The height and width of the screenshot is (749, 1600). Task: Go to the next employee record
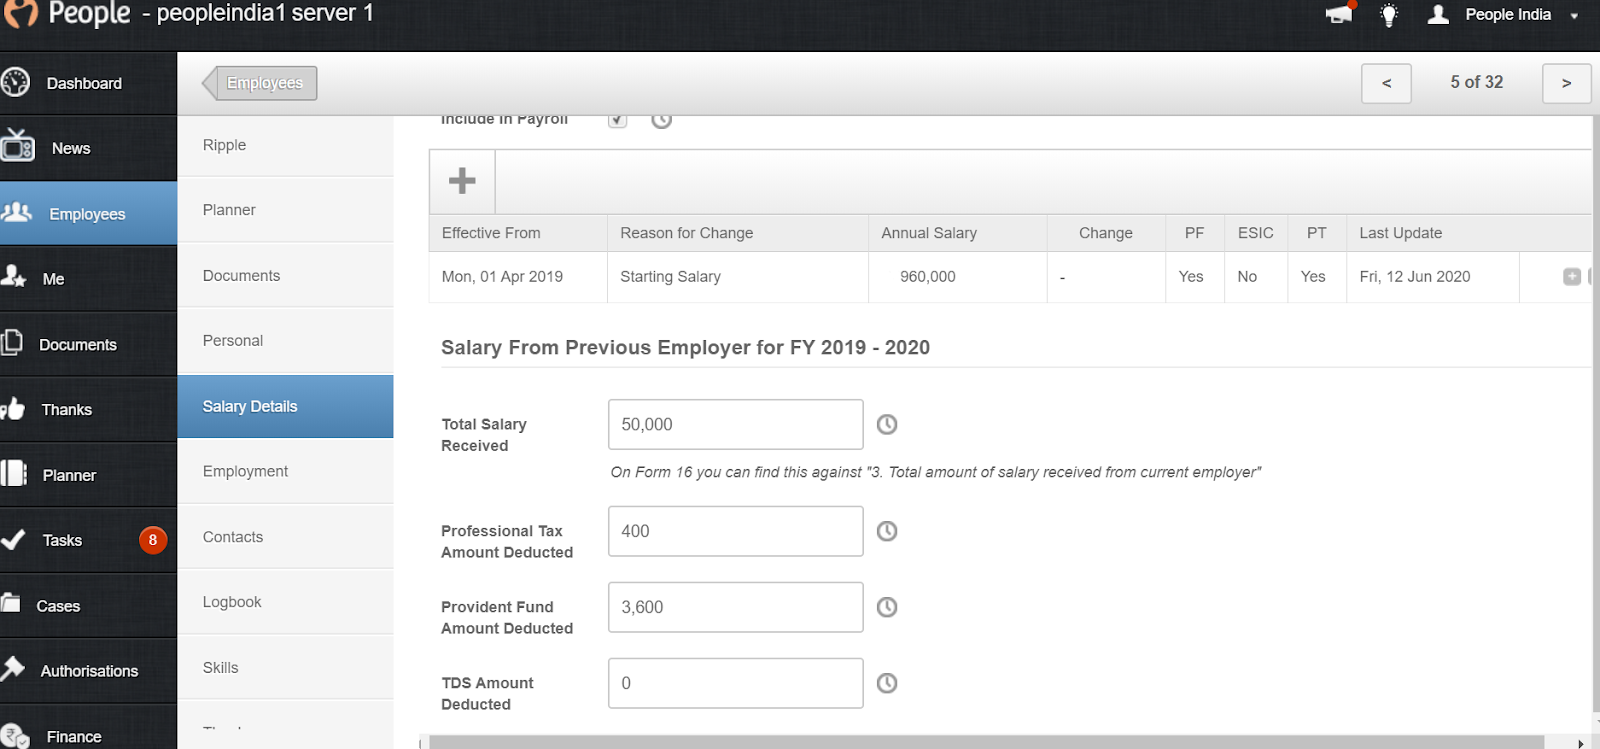[x=1566, y=83]
